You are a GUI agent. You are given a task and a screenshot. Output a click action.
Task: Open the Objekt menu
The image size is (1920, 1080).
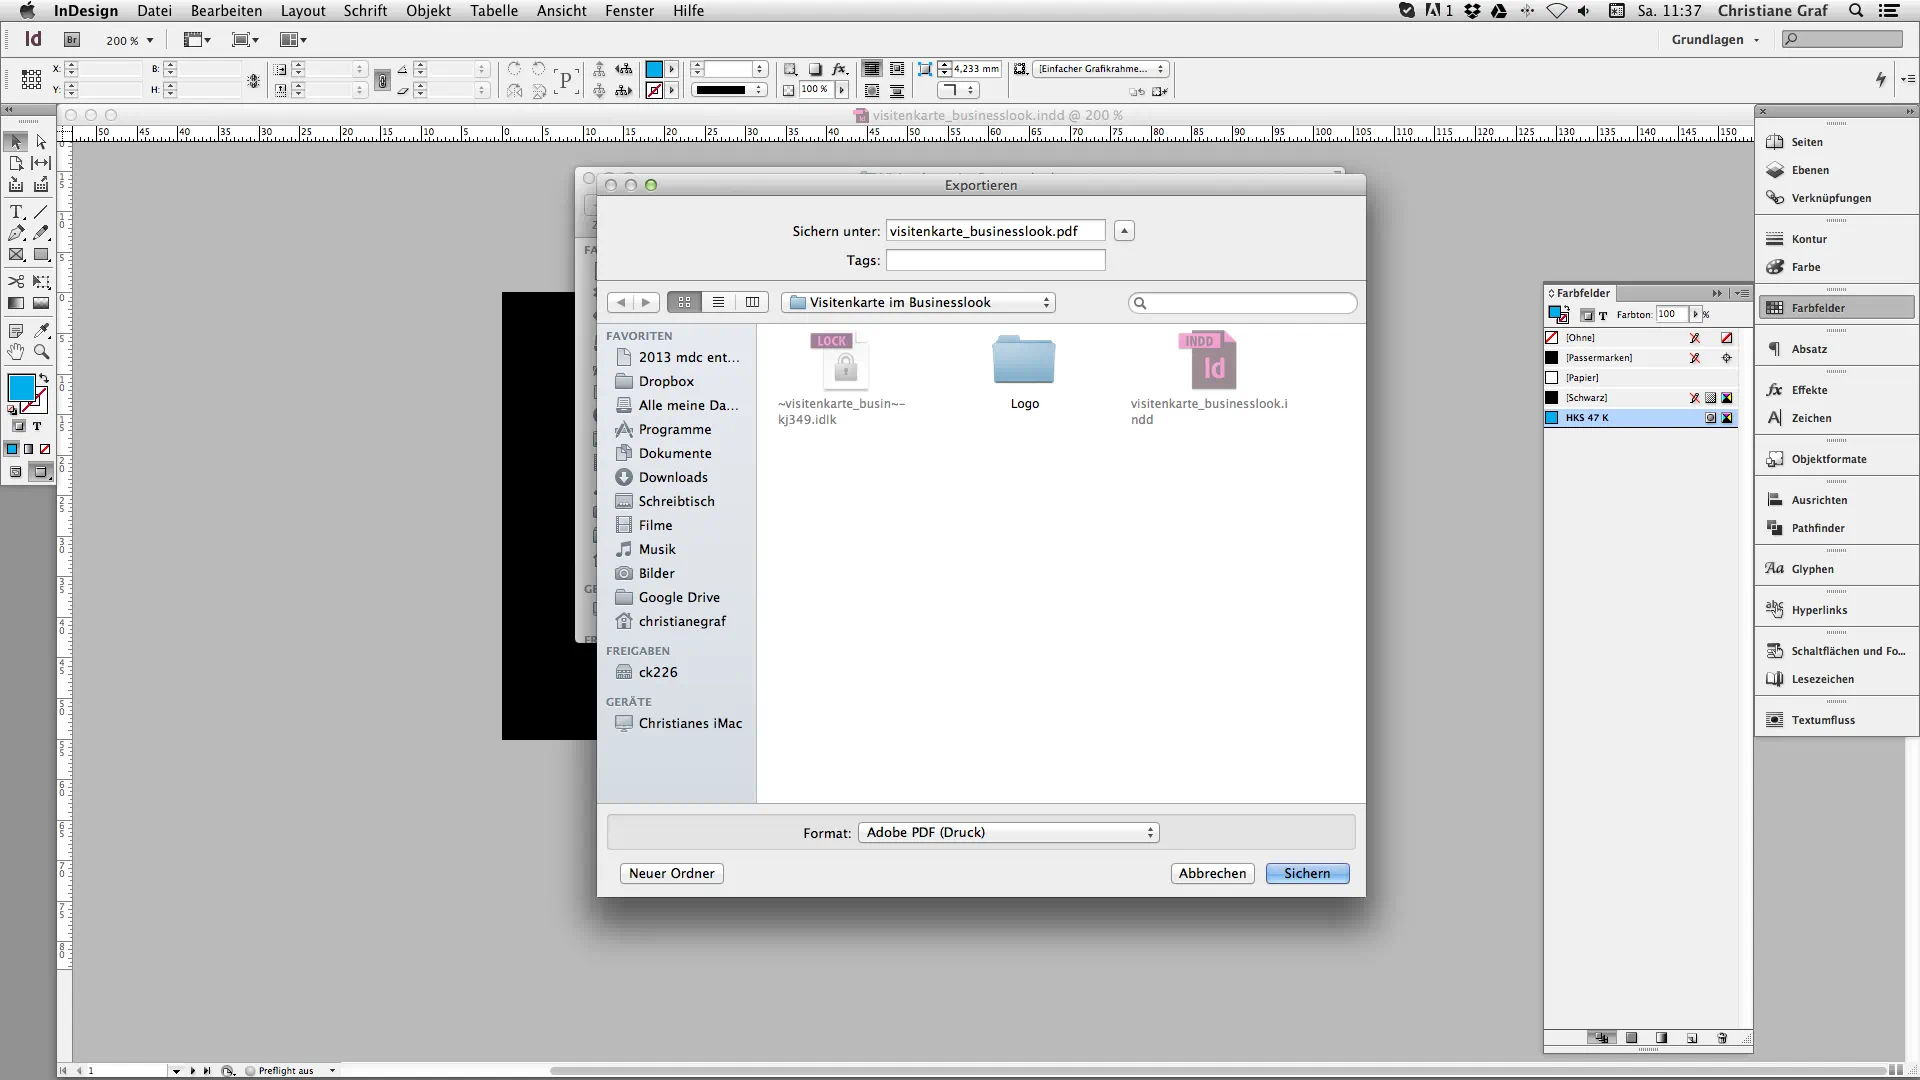[428, 11]
